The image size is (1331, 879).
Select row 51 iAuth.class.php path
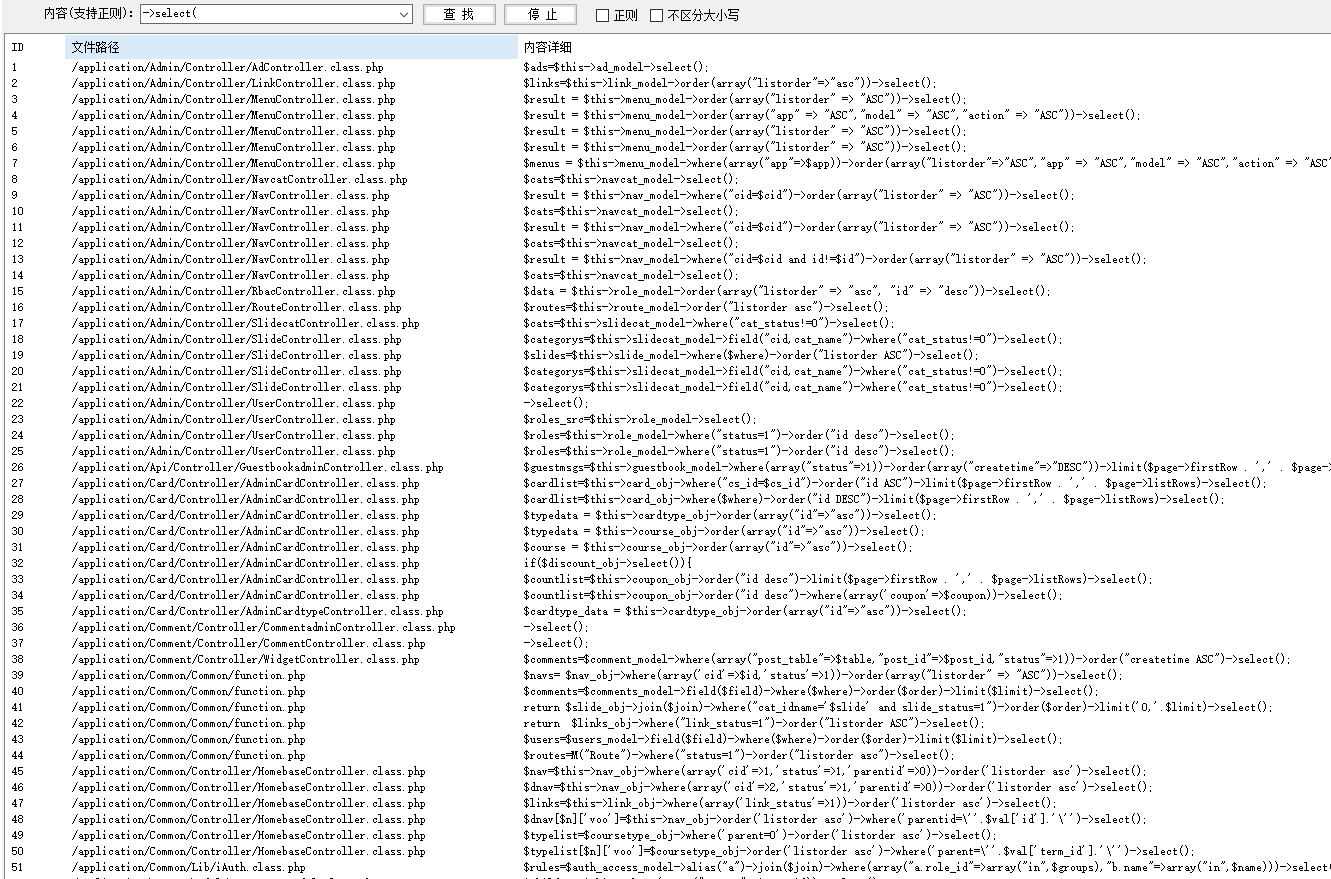click(x=188, y=867)
